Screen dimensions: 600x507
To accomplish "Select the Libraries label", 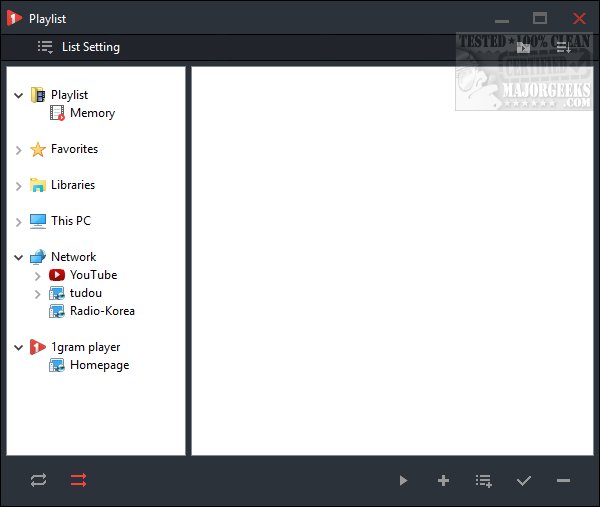I will pyautogui.click(x=73, y=185).
